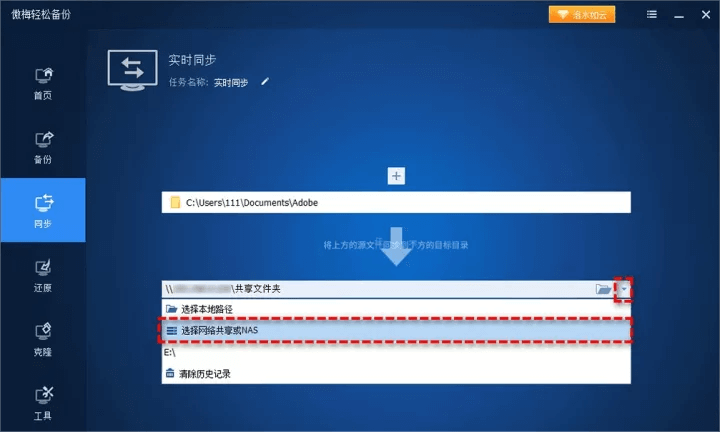The width and height of the screenshot is (720, 432).
Task: Select 清除历史记录 to clear history
Action: (x=396, y=374)
